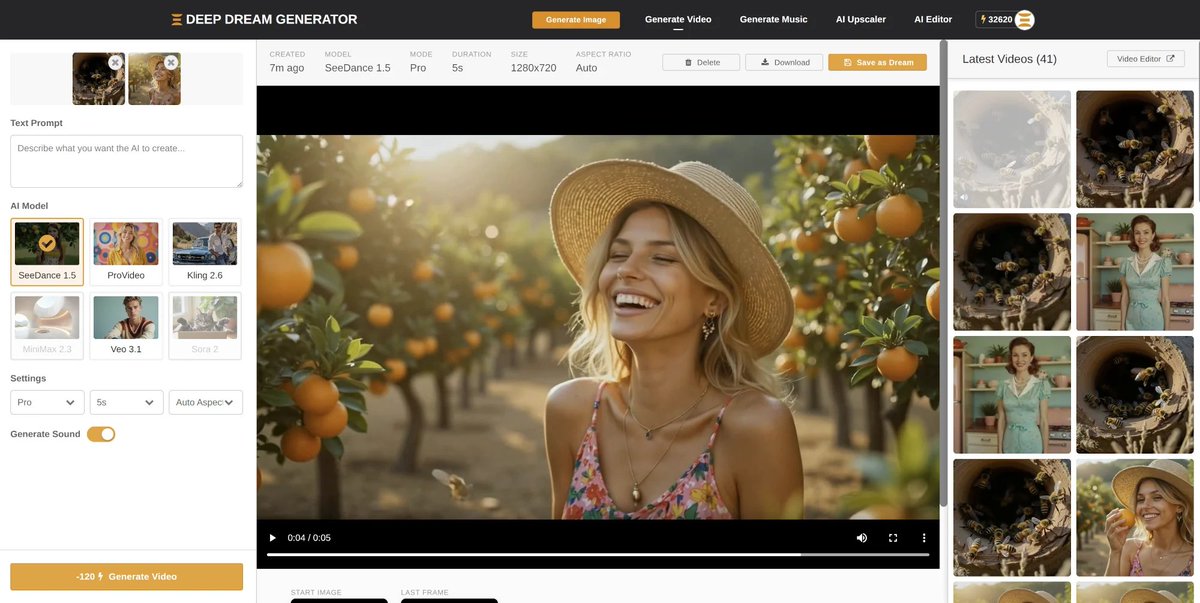The image size is (1200, 603).
Task: Remove the beehive start image
Action: tap(116, 62)
